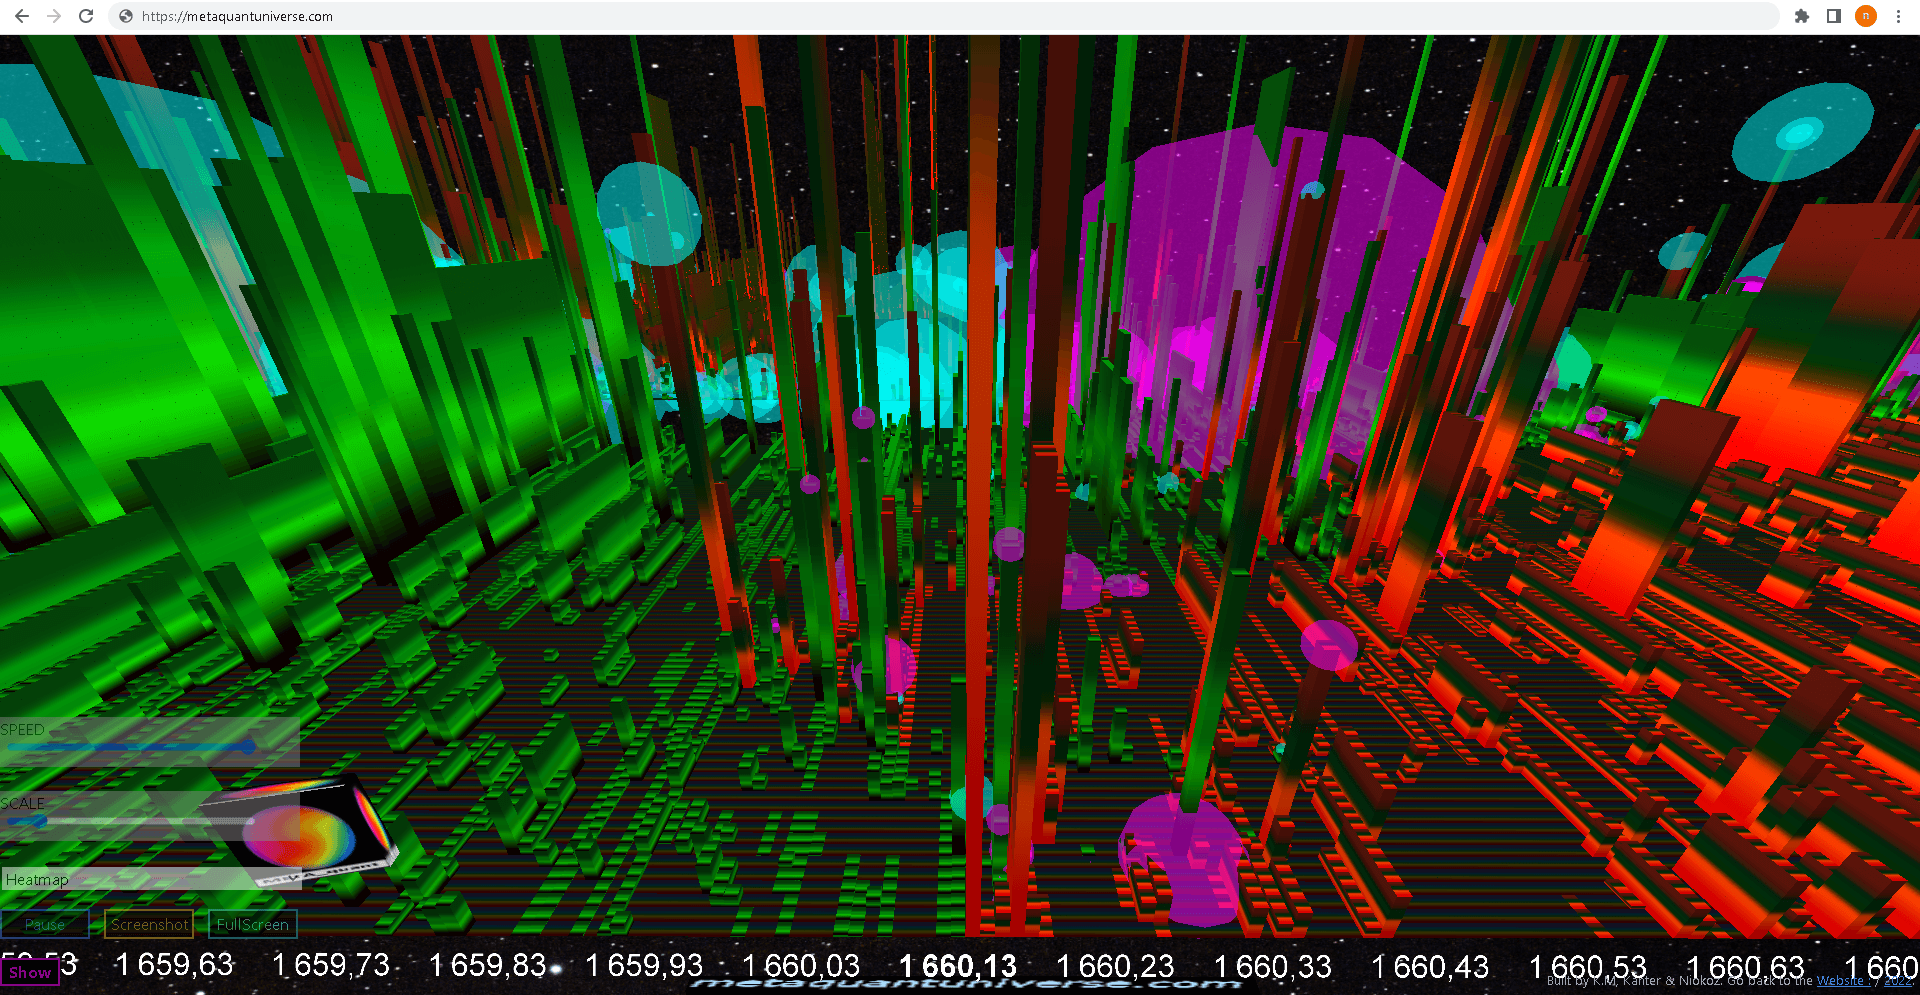This screenshot has width=1920, height=995.
Task: Enter full screen with FullScreen button
Action: click(x=252, y=924)
